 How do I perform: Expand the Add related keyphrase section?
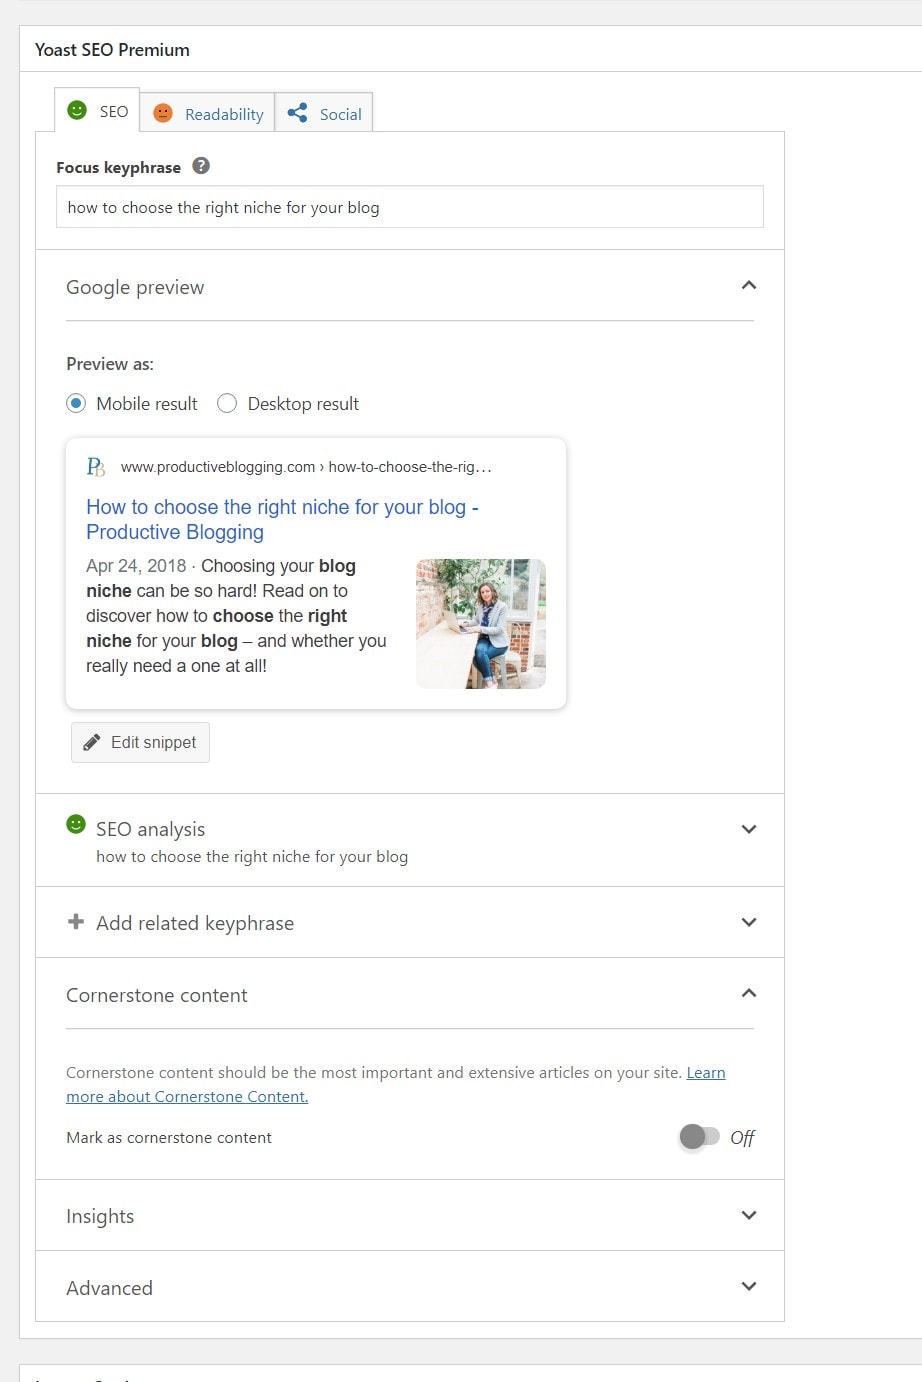coord(749,922)
